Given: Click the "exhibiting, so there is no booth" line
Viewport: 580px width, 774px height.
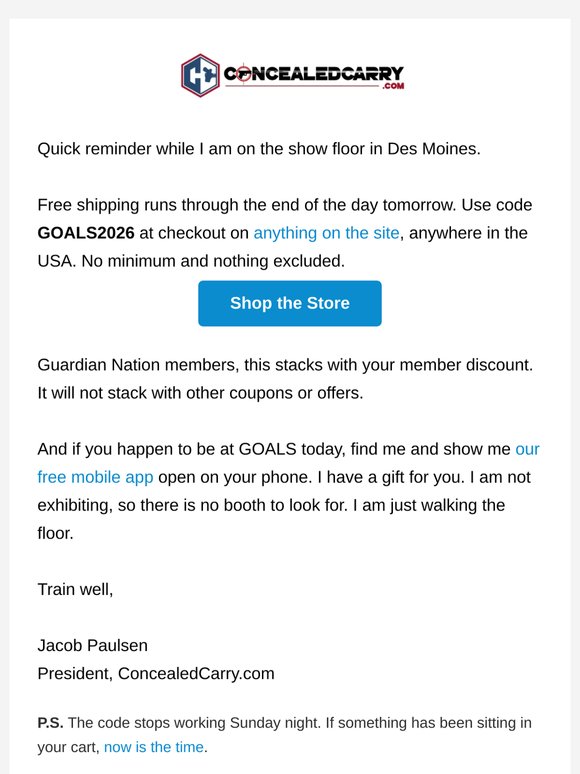Looking at the screenshot, I should point(271,505).
